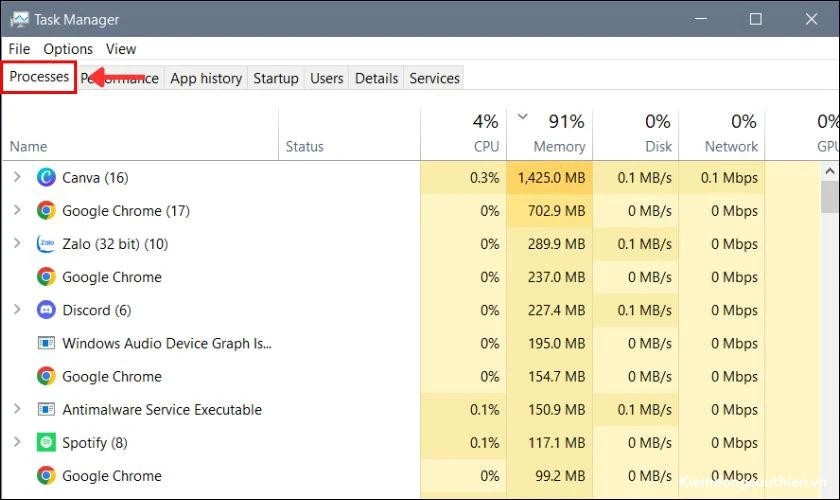Expand the Antimalware Service Executable group
Viewport: 840px width, 500px height.
(17, 409)
